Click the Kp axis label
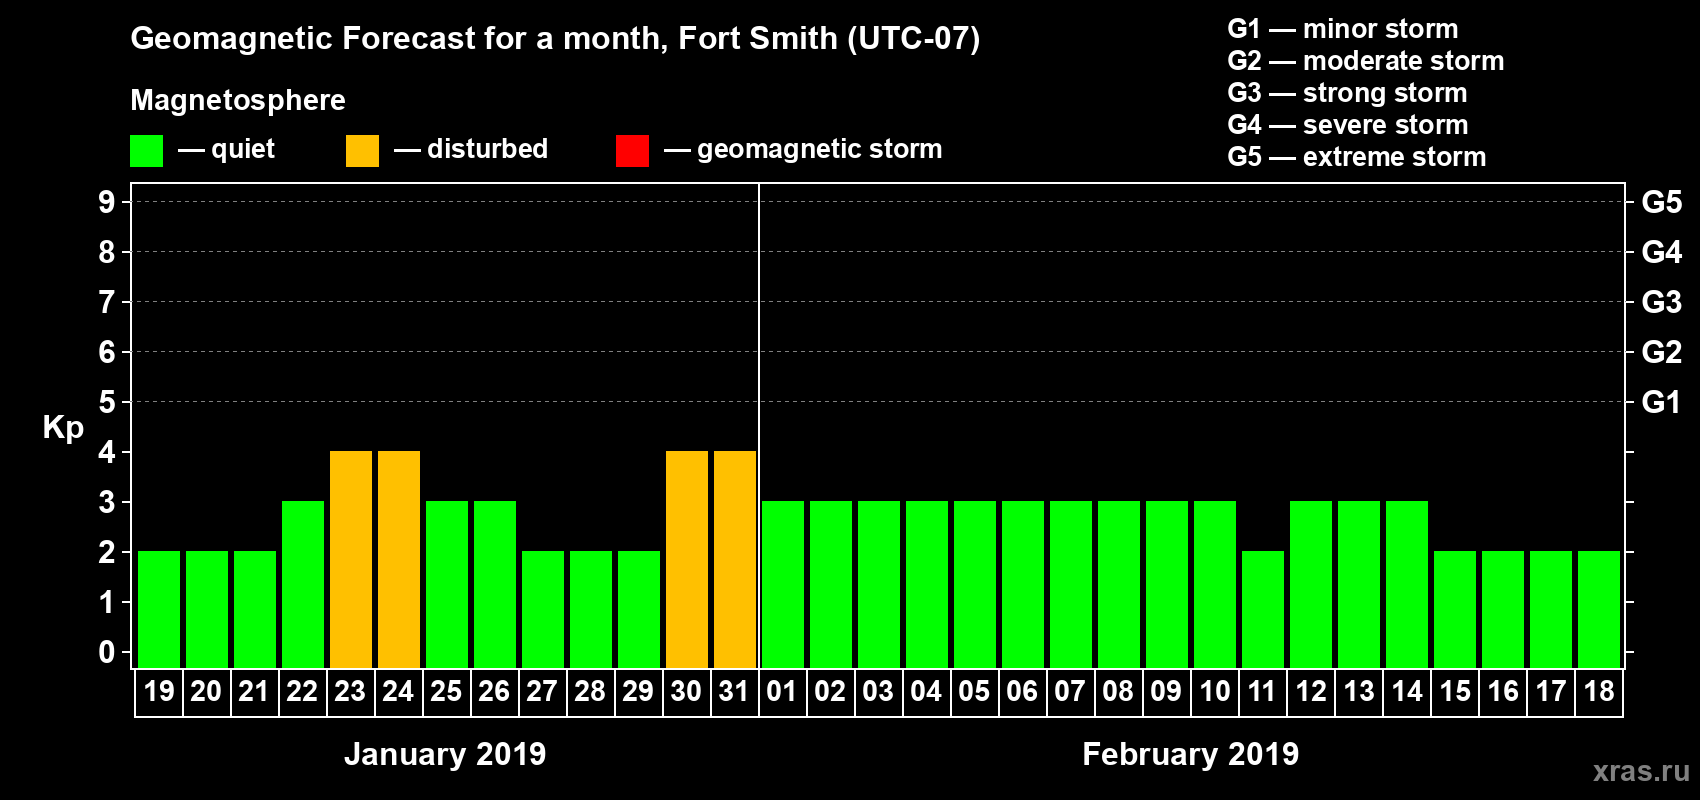1700x800 pixels. click(x=63, y=428)
